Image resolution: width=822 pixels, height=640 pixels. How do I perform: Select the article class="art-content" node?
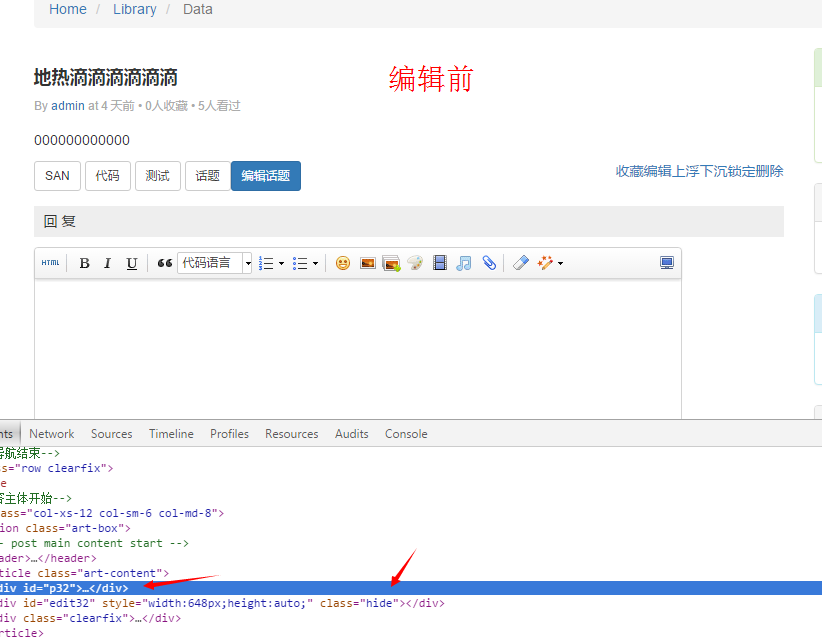(84, 573)
